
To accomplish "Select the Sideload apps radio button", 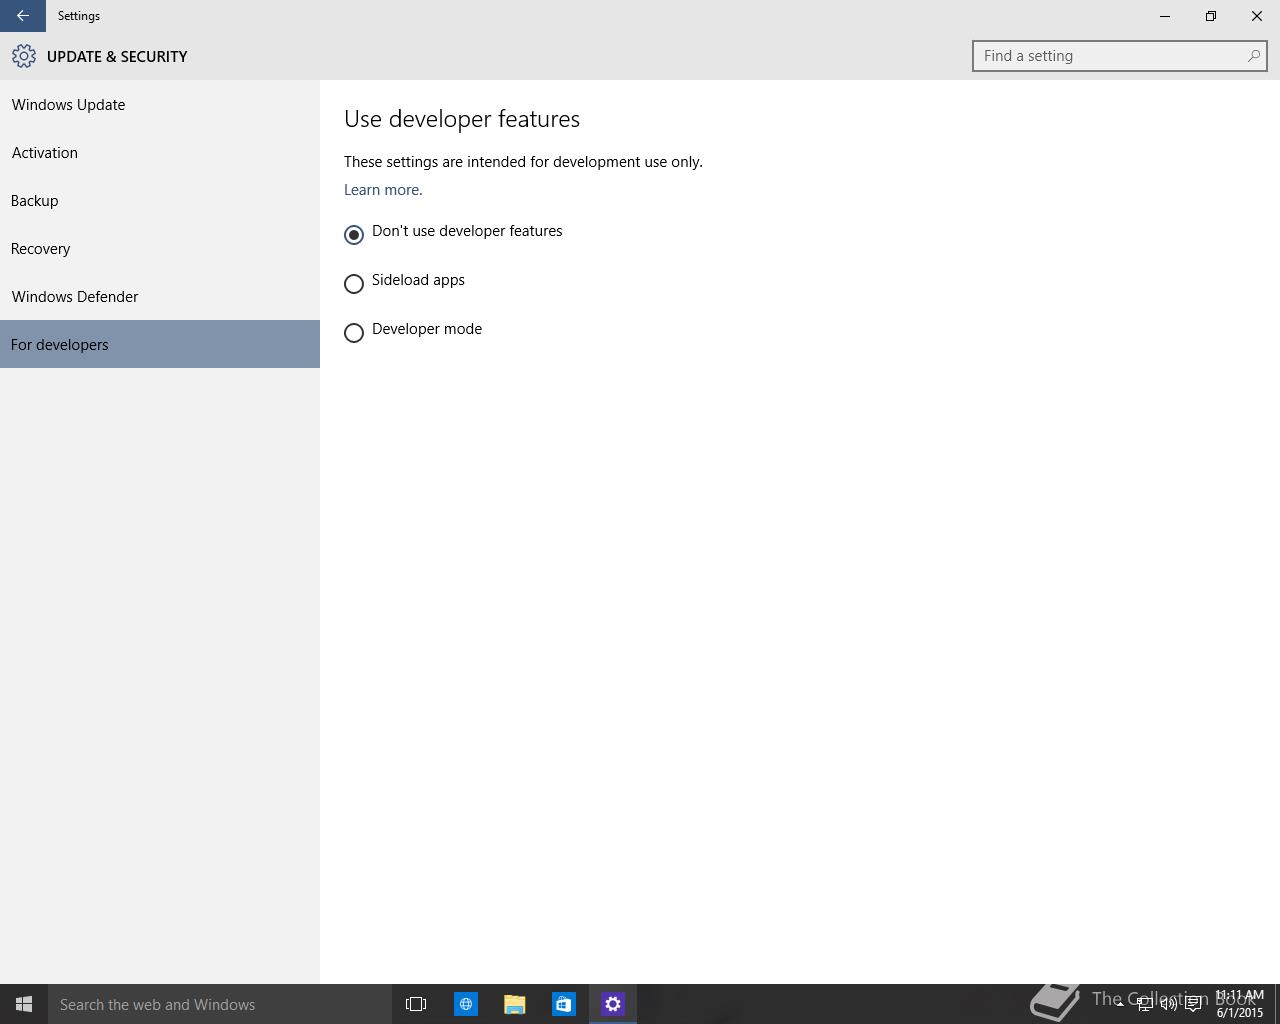I will [353, 284].
